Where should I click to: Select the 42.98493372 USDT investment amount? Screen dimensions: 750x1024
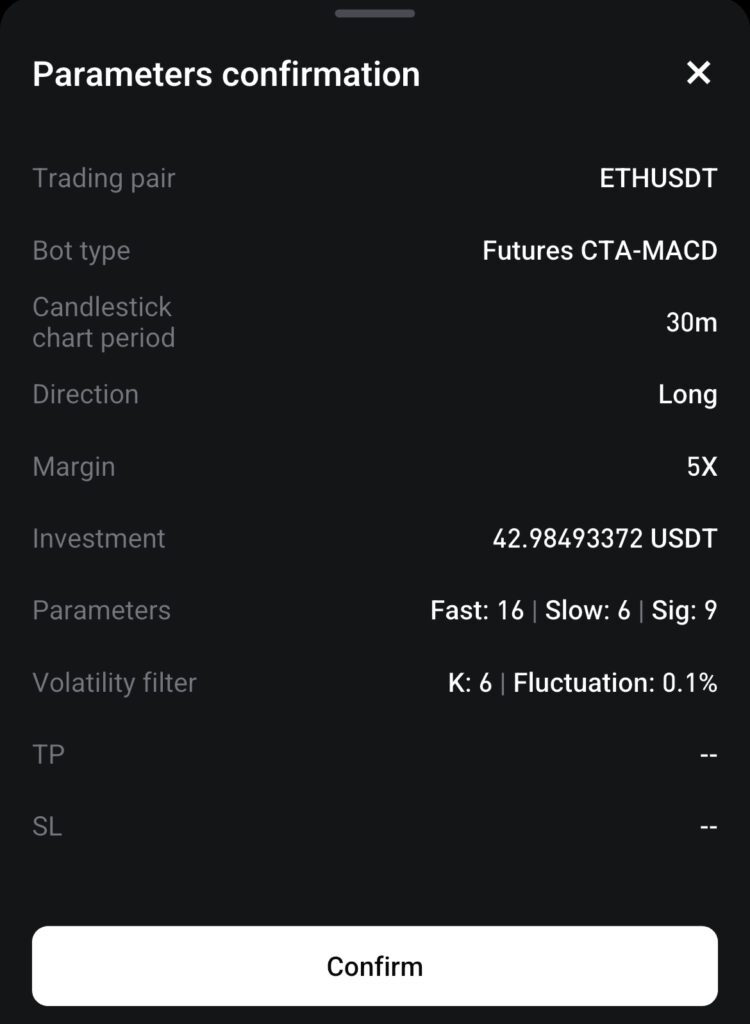605,539
